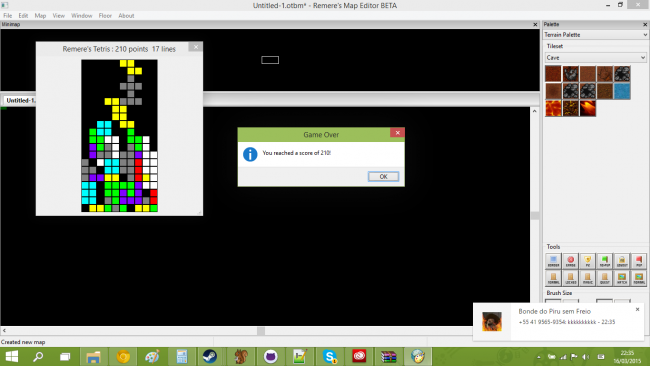Select the Quest door tool
The width and height of the screenshot is (650, 366).
coord(605,278)
